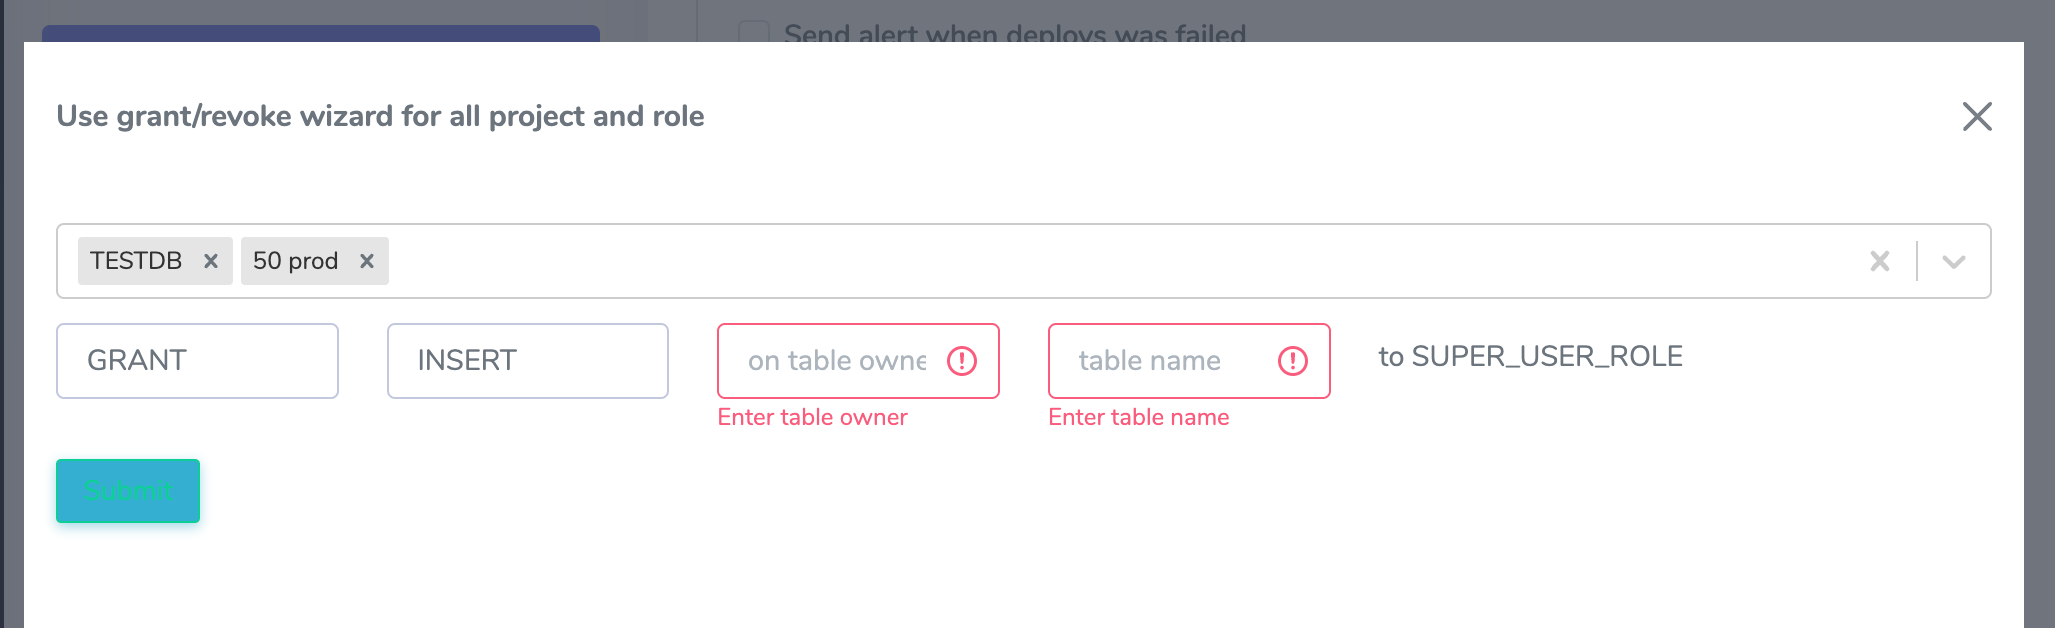Close the grant/revoke wizard dialog
The height and width of the screenshot is (628, 2055).
[1977, 117]
